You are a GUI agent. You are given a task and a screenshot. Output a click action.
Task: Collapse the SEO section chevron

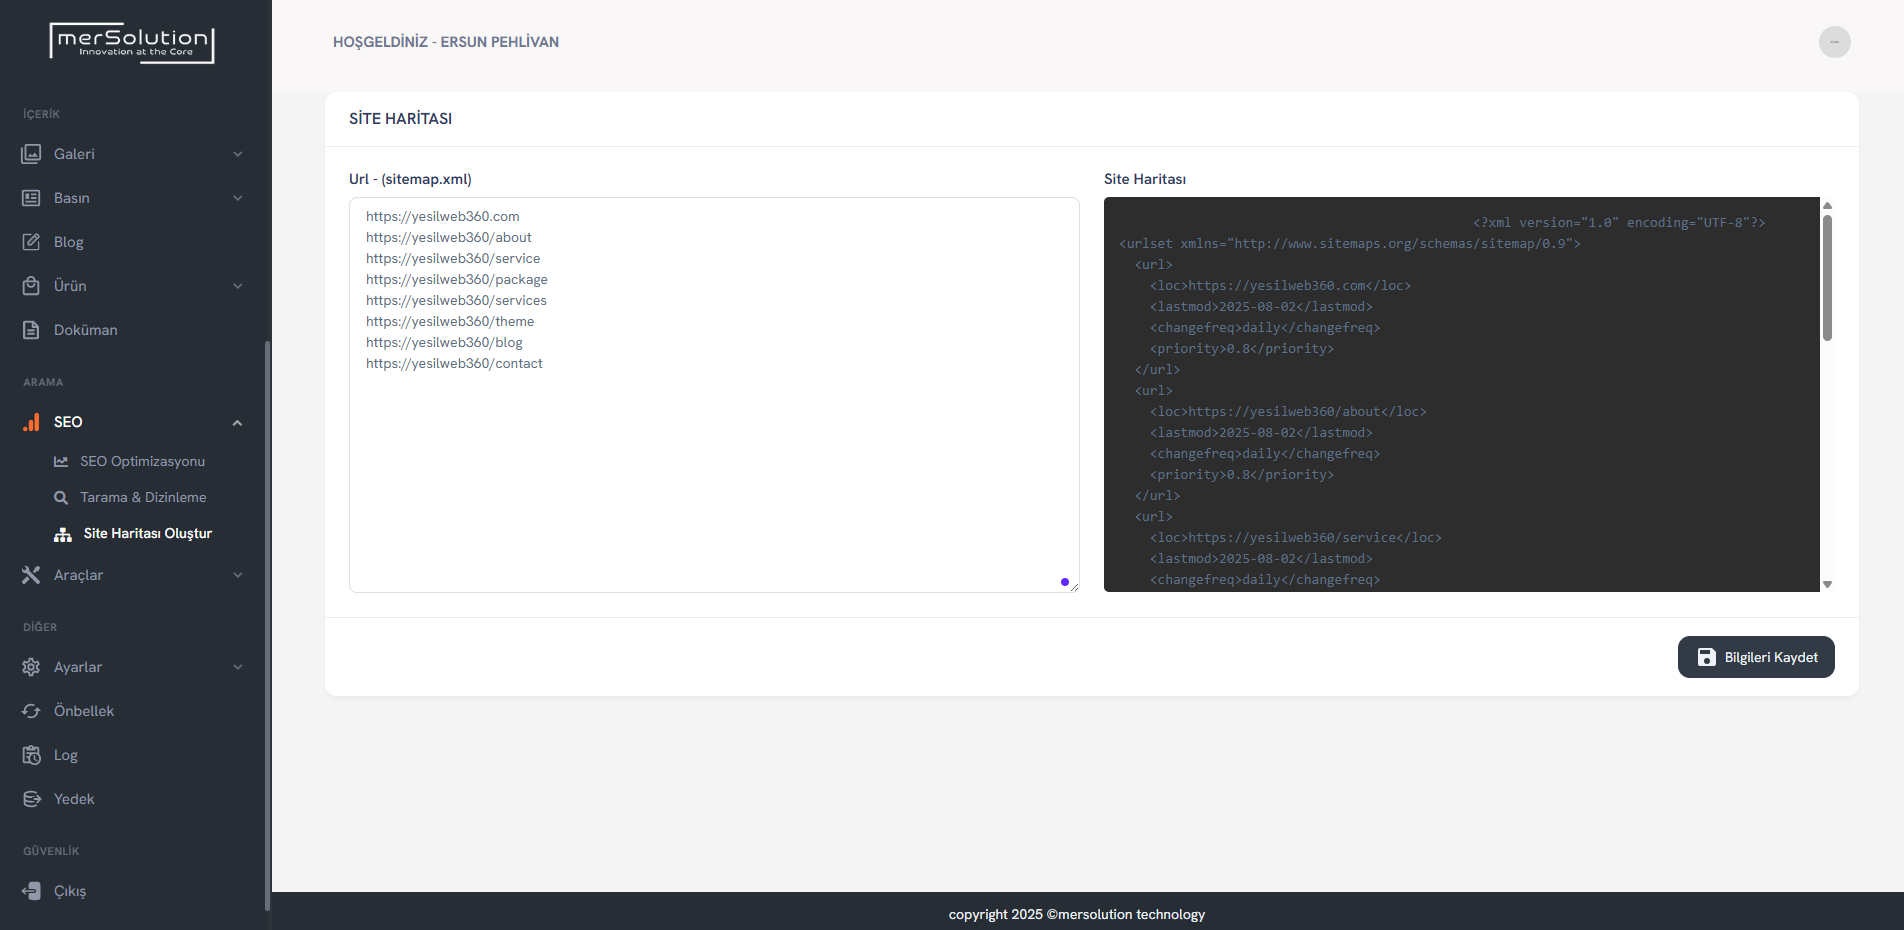[238, 422]
